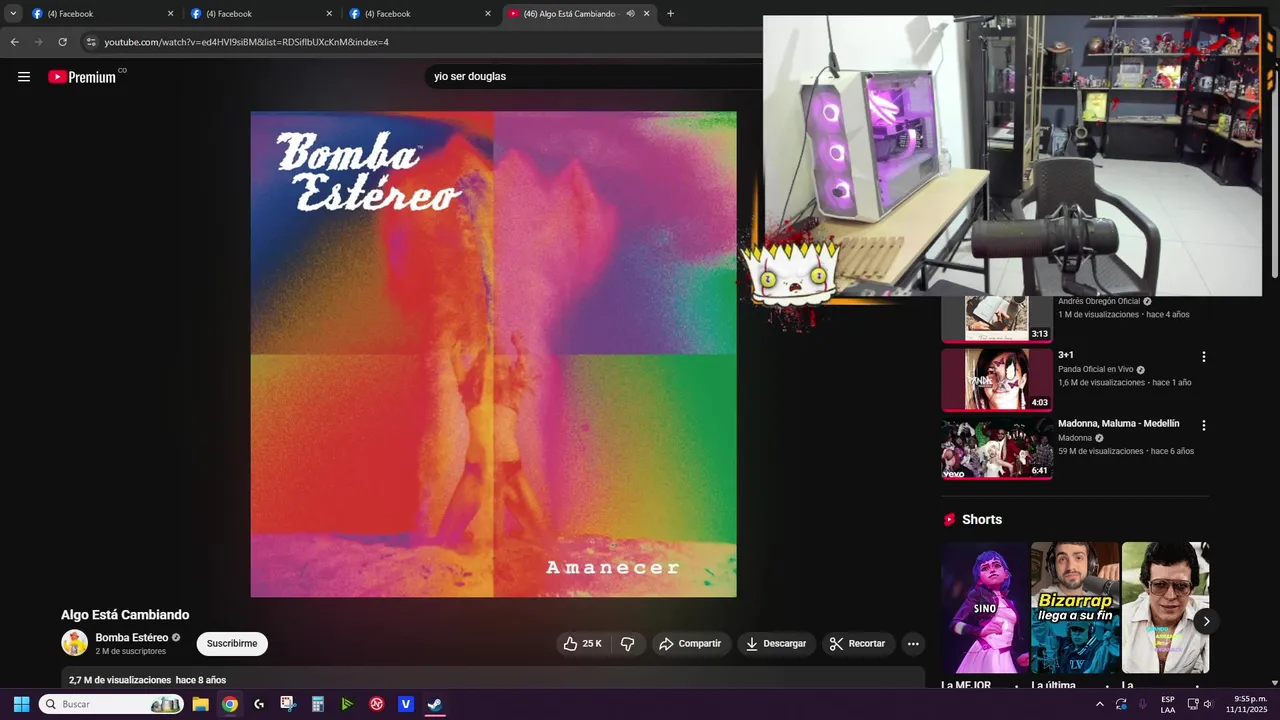Mute the tab using its speaker icon
The height and width of the screenshot is (720, 1280).
click(x=630, y=14)
